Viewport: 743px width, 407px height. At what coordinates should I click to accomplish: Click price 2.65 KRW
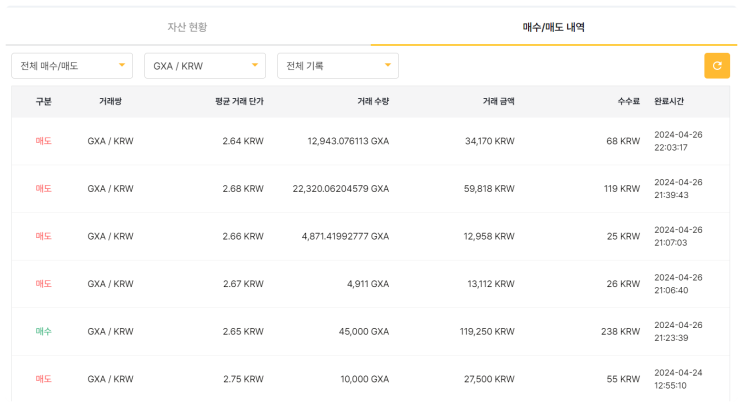(243, 332)
